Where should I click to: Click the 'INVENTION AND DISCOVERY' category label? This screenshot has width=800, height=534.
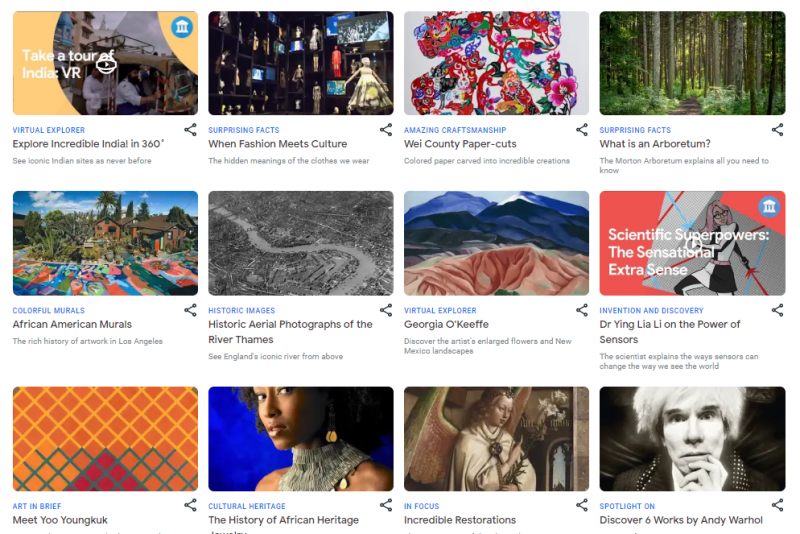click(x=652, y=310)
